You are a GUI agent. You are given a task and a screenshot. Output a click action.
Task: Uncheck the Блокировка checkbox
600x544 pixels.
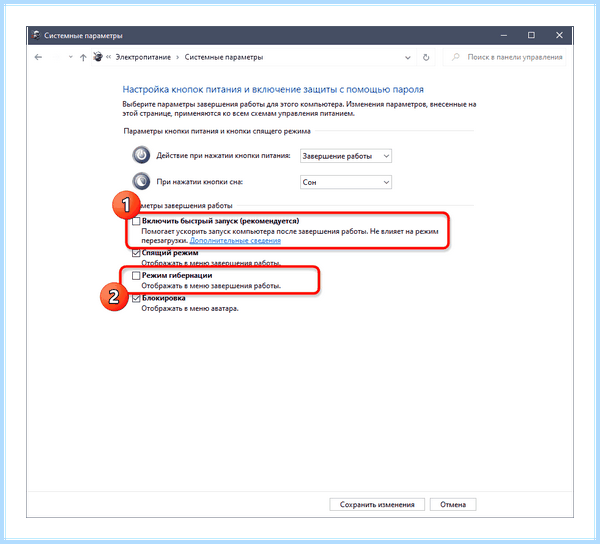click(136, 298)
